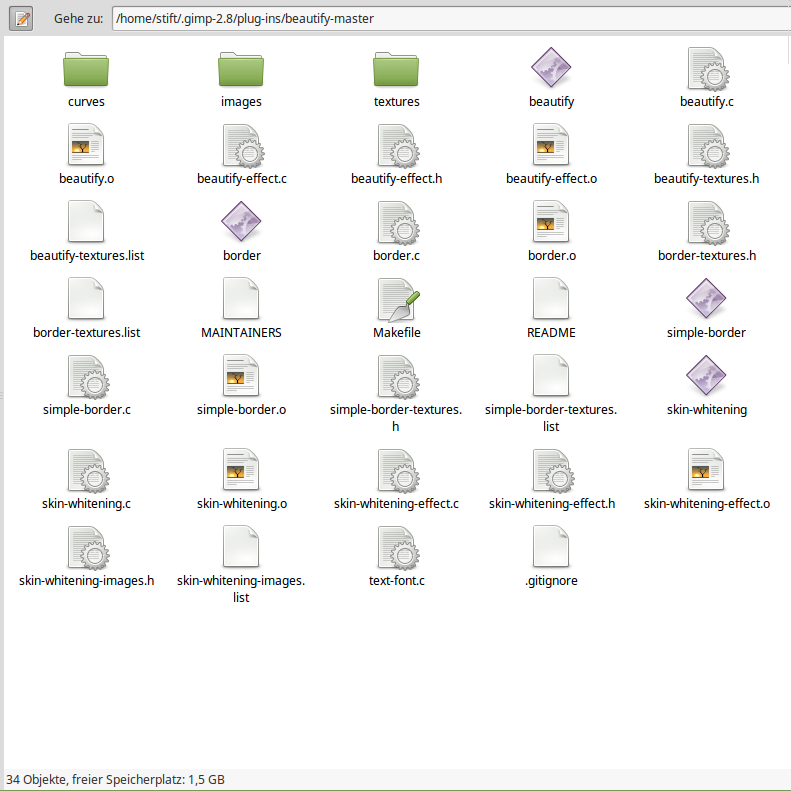Select beautify-effect.h header file
Viewport: 791px width, 791px height.
[x=396, y=146]
